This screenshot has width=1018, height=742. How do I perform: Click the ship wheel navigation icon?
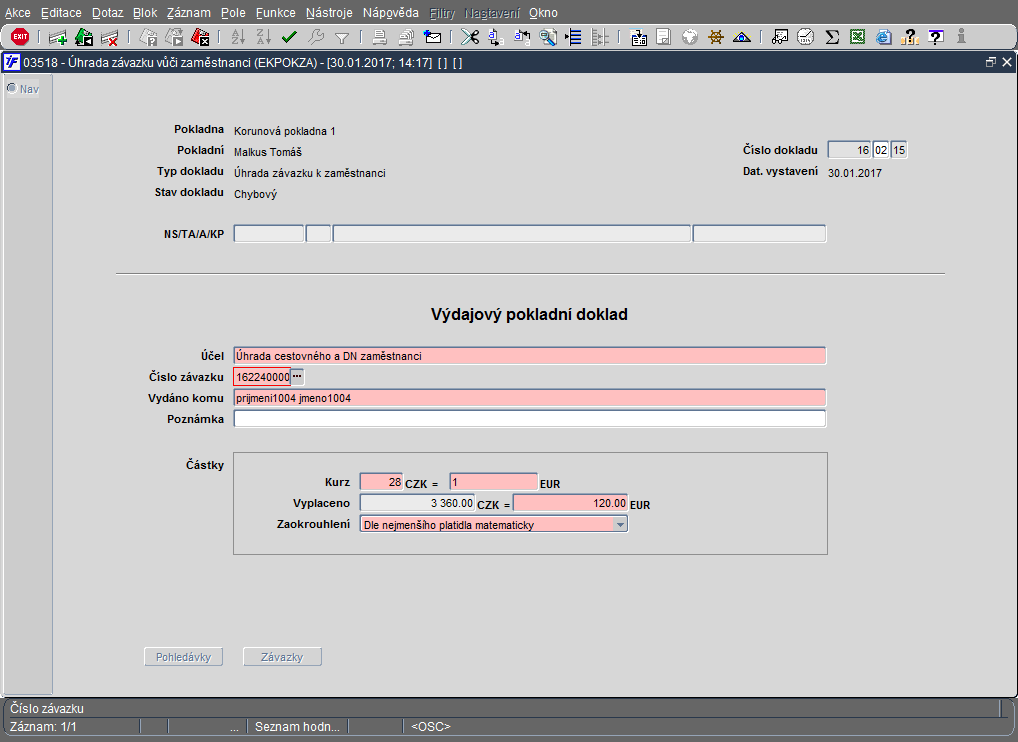(715, 37)
